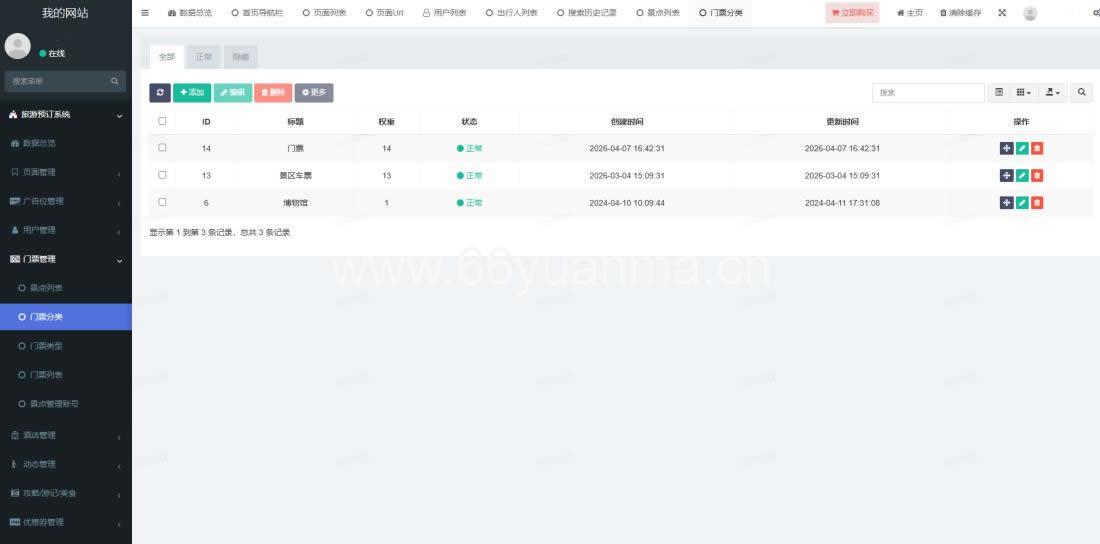Image resolution: width=1100 pixels, height=544 pixels.
Task: Click the 编辑 toolbar button
Action: click(232, 93)
